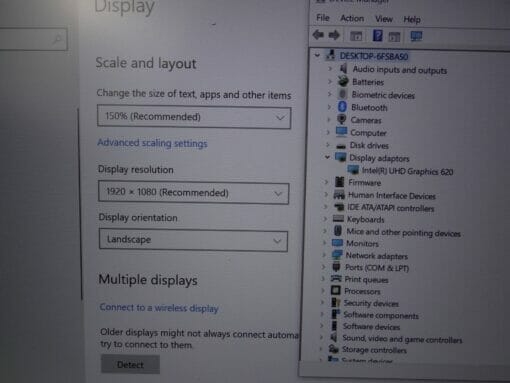Open the Landscape orientation dropdown
Image resolution: width=510 pixels, height=383 pixels.
[193, 240]
